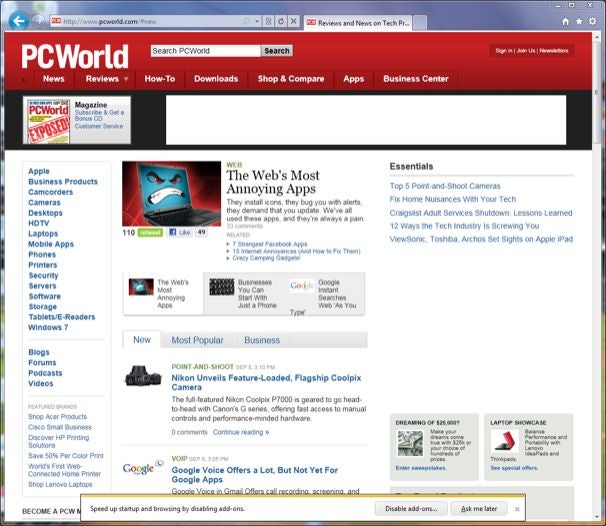
Task: Focus the Search PCWorld input field
Action: pos(205,51)
